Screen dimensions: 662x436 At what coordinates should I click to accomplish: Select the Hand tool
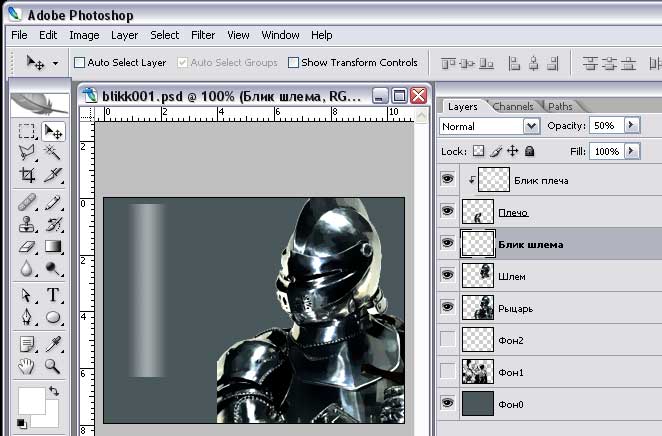tap(27, 366)
